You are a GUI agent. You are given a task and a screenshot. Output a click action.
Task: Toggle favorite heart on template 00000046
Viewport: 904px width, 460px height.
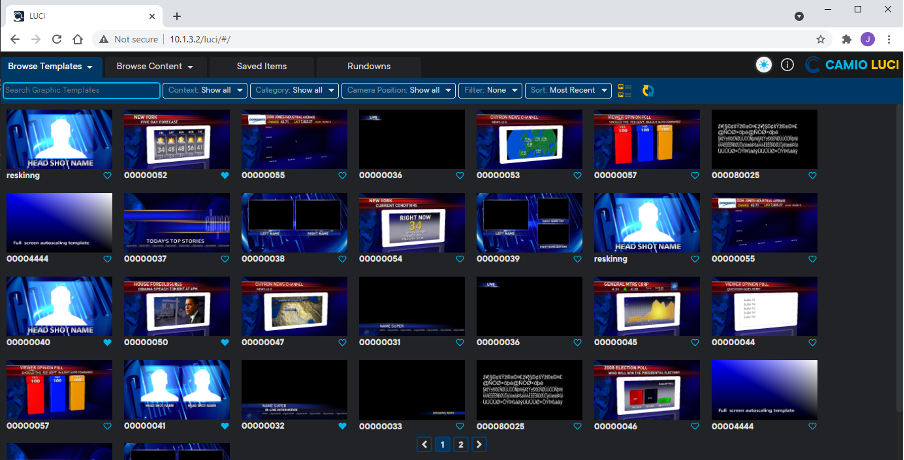695,426
